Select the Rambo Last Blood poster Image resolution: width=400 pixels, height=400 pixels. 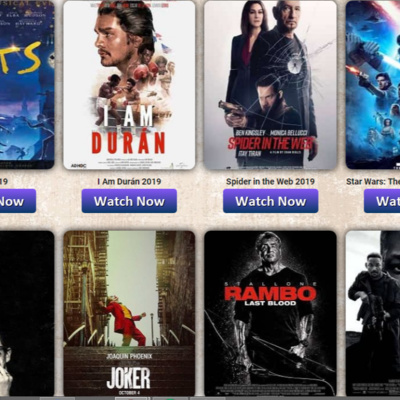coord(270,313)
